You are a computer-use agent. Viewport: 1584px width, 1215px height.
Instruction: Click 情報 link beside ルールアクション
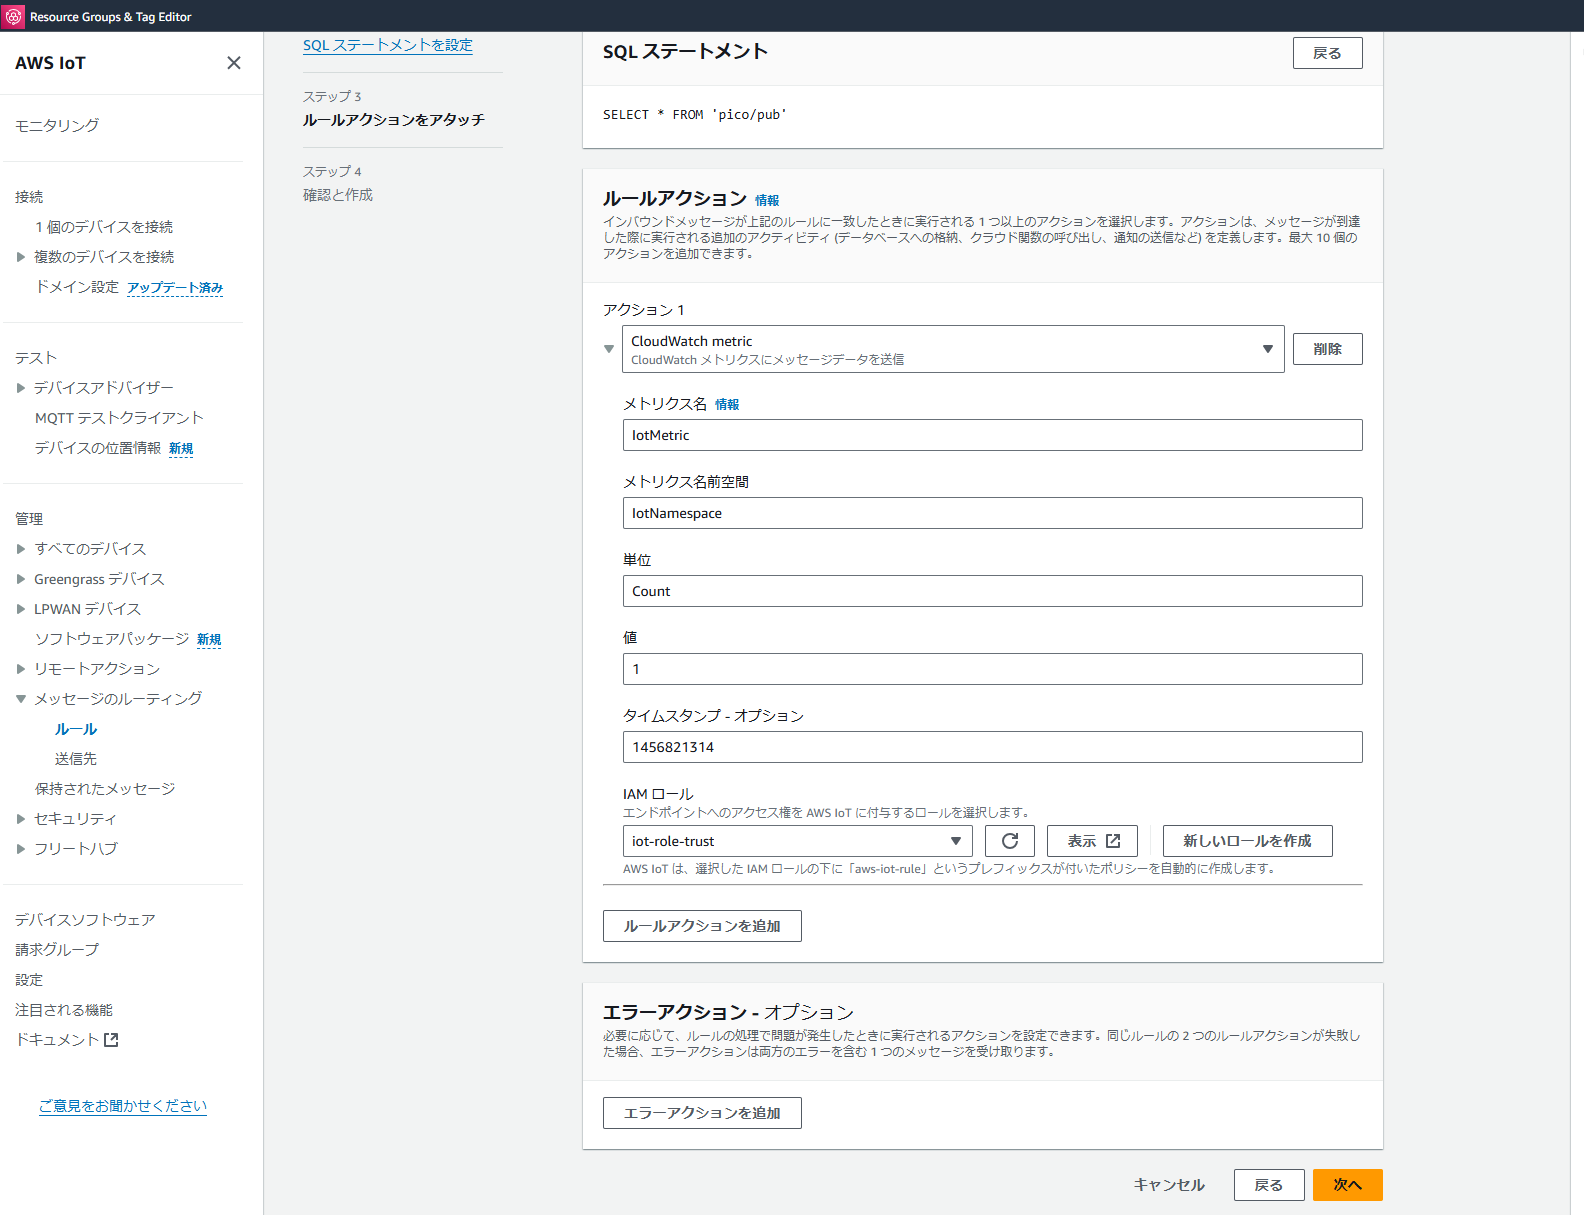click(x=767, y=200)
